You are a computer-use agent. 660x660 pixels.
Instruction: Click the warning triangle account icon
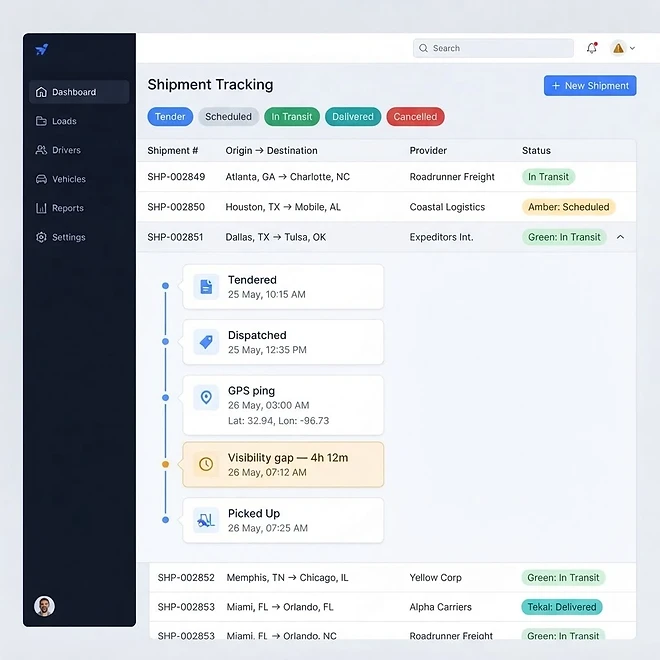coord(618,48)
